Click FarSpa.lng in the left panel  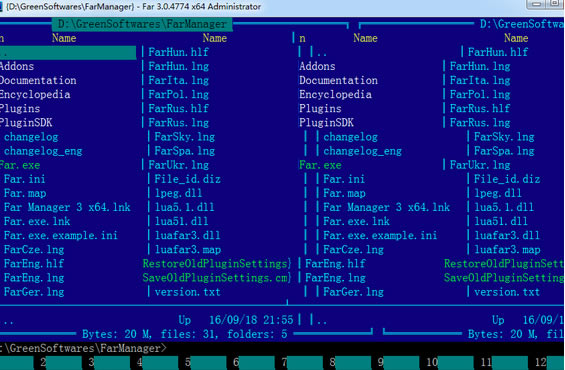[x=185, y=151]
